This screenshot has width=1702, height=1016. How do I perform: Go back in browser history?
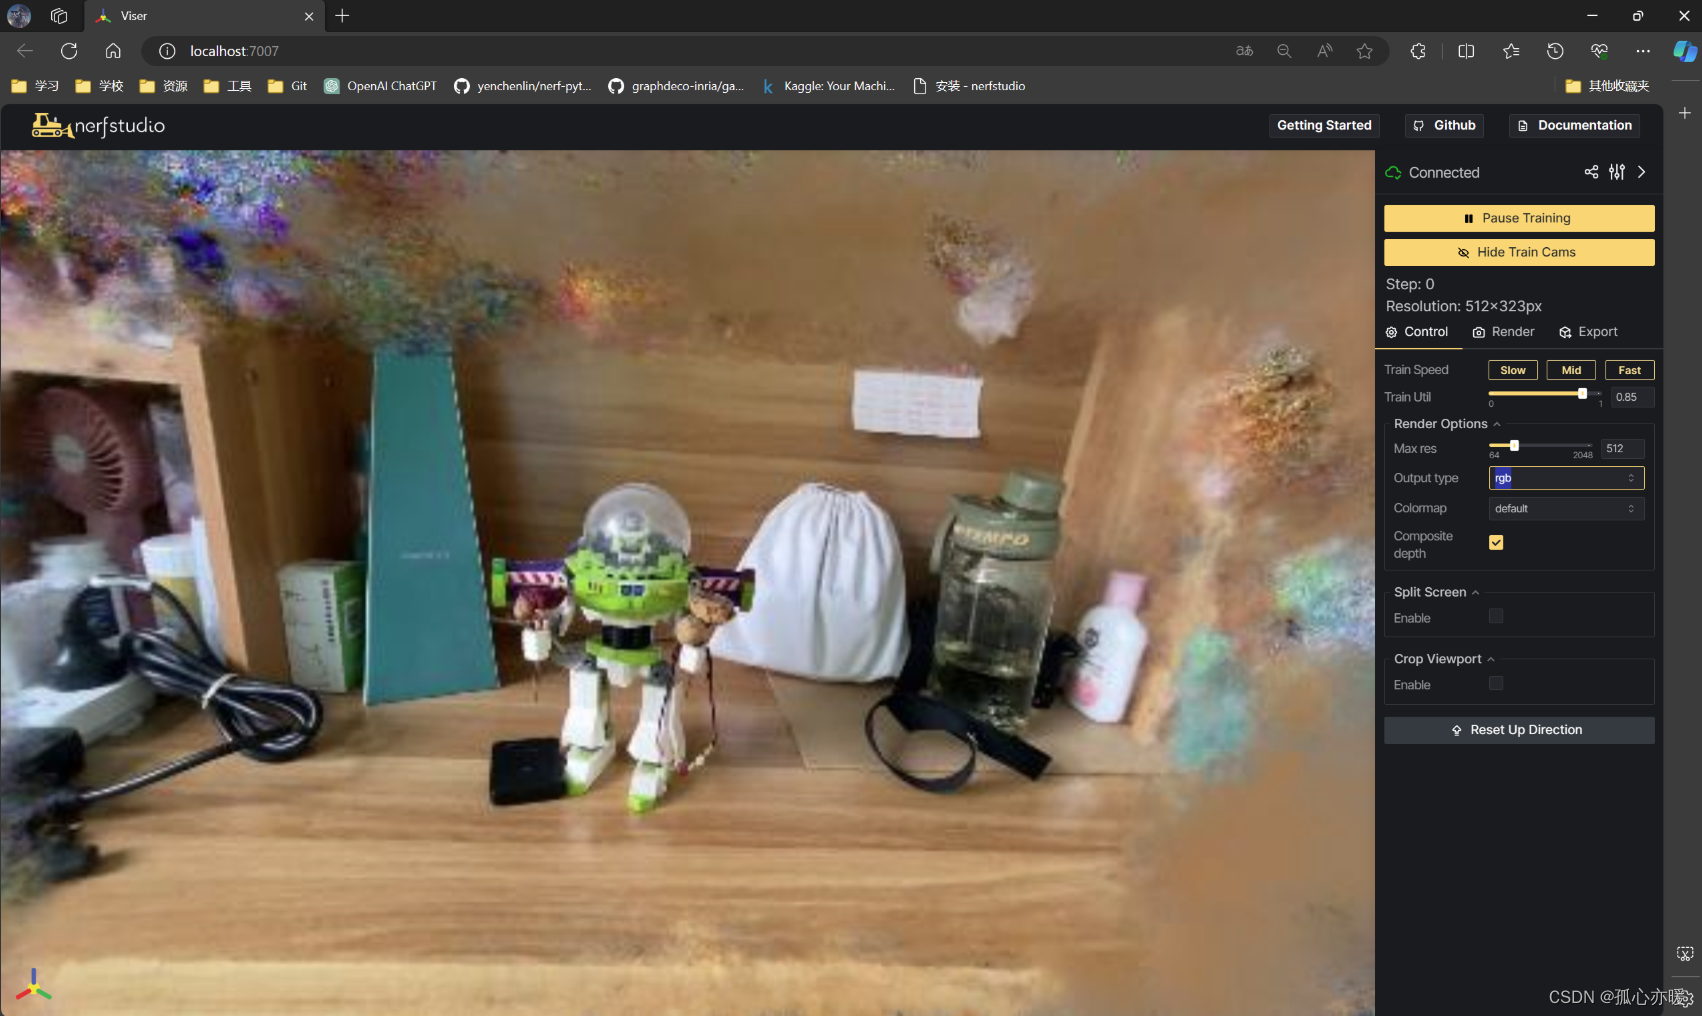tap(25, 51)
